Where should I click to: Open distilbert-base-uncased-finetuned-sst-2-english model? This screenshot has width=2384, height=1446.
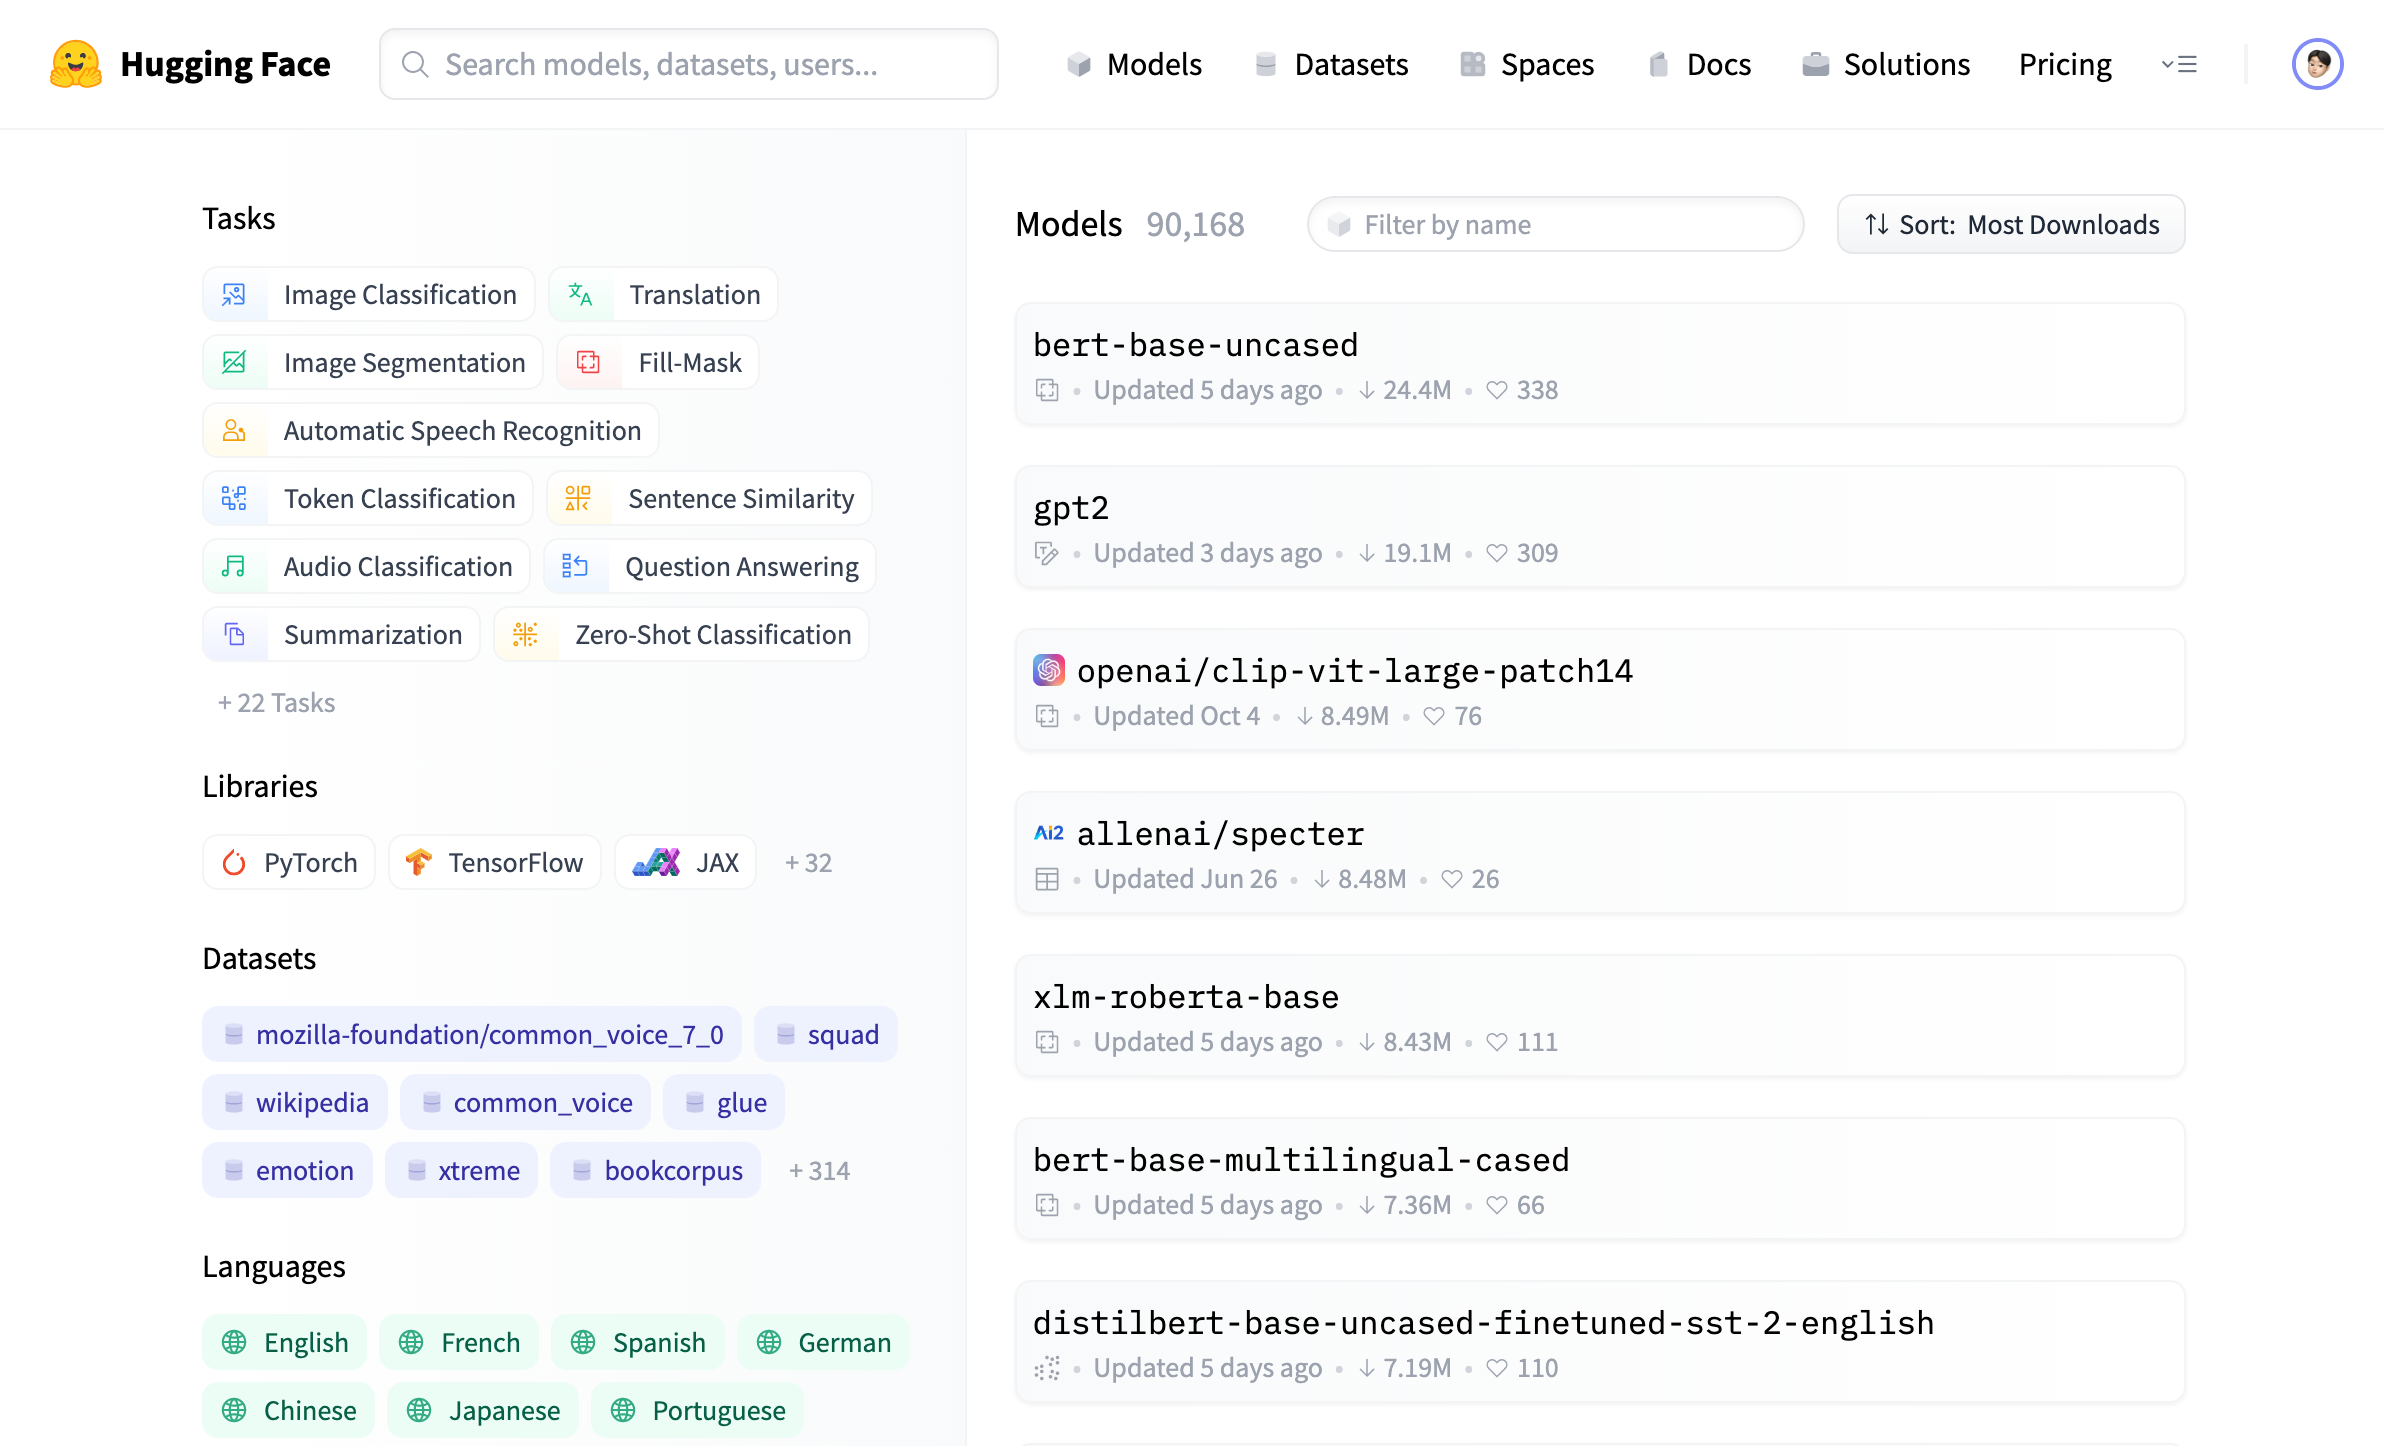click(x=1600, y=1342)
